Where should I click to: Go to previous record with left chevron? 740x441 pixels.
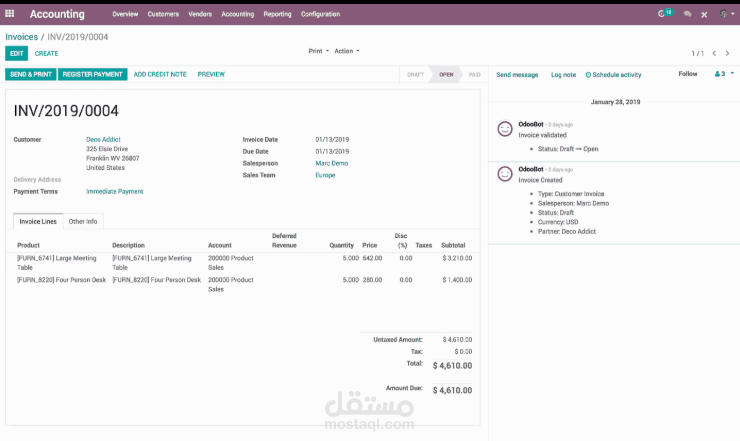pyautogui.click(x=715, y=53)
